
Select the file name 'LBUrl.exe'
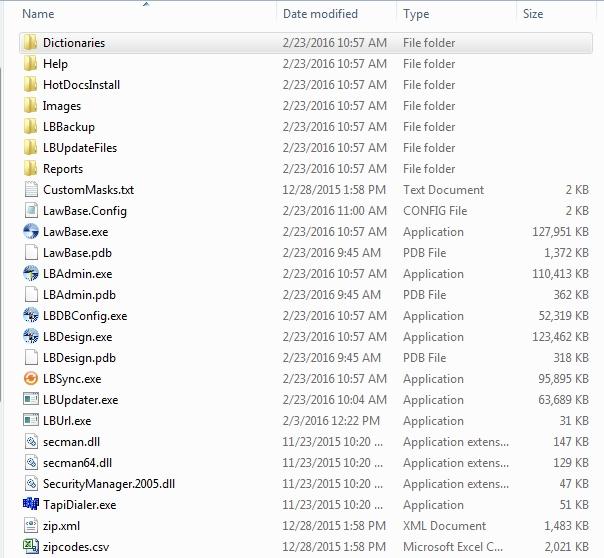coord(67,421)
